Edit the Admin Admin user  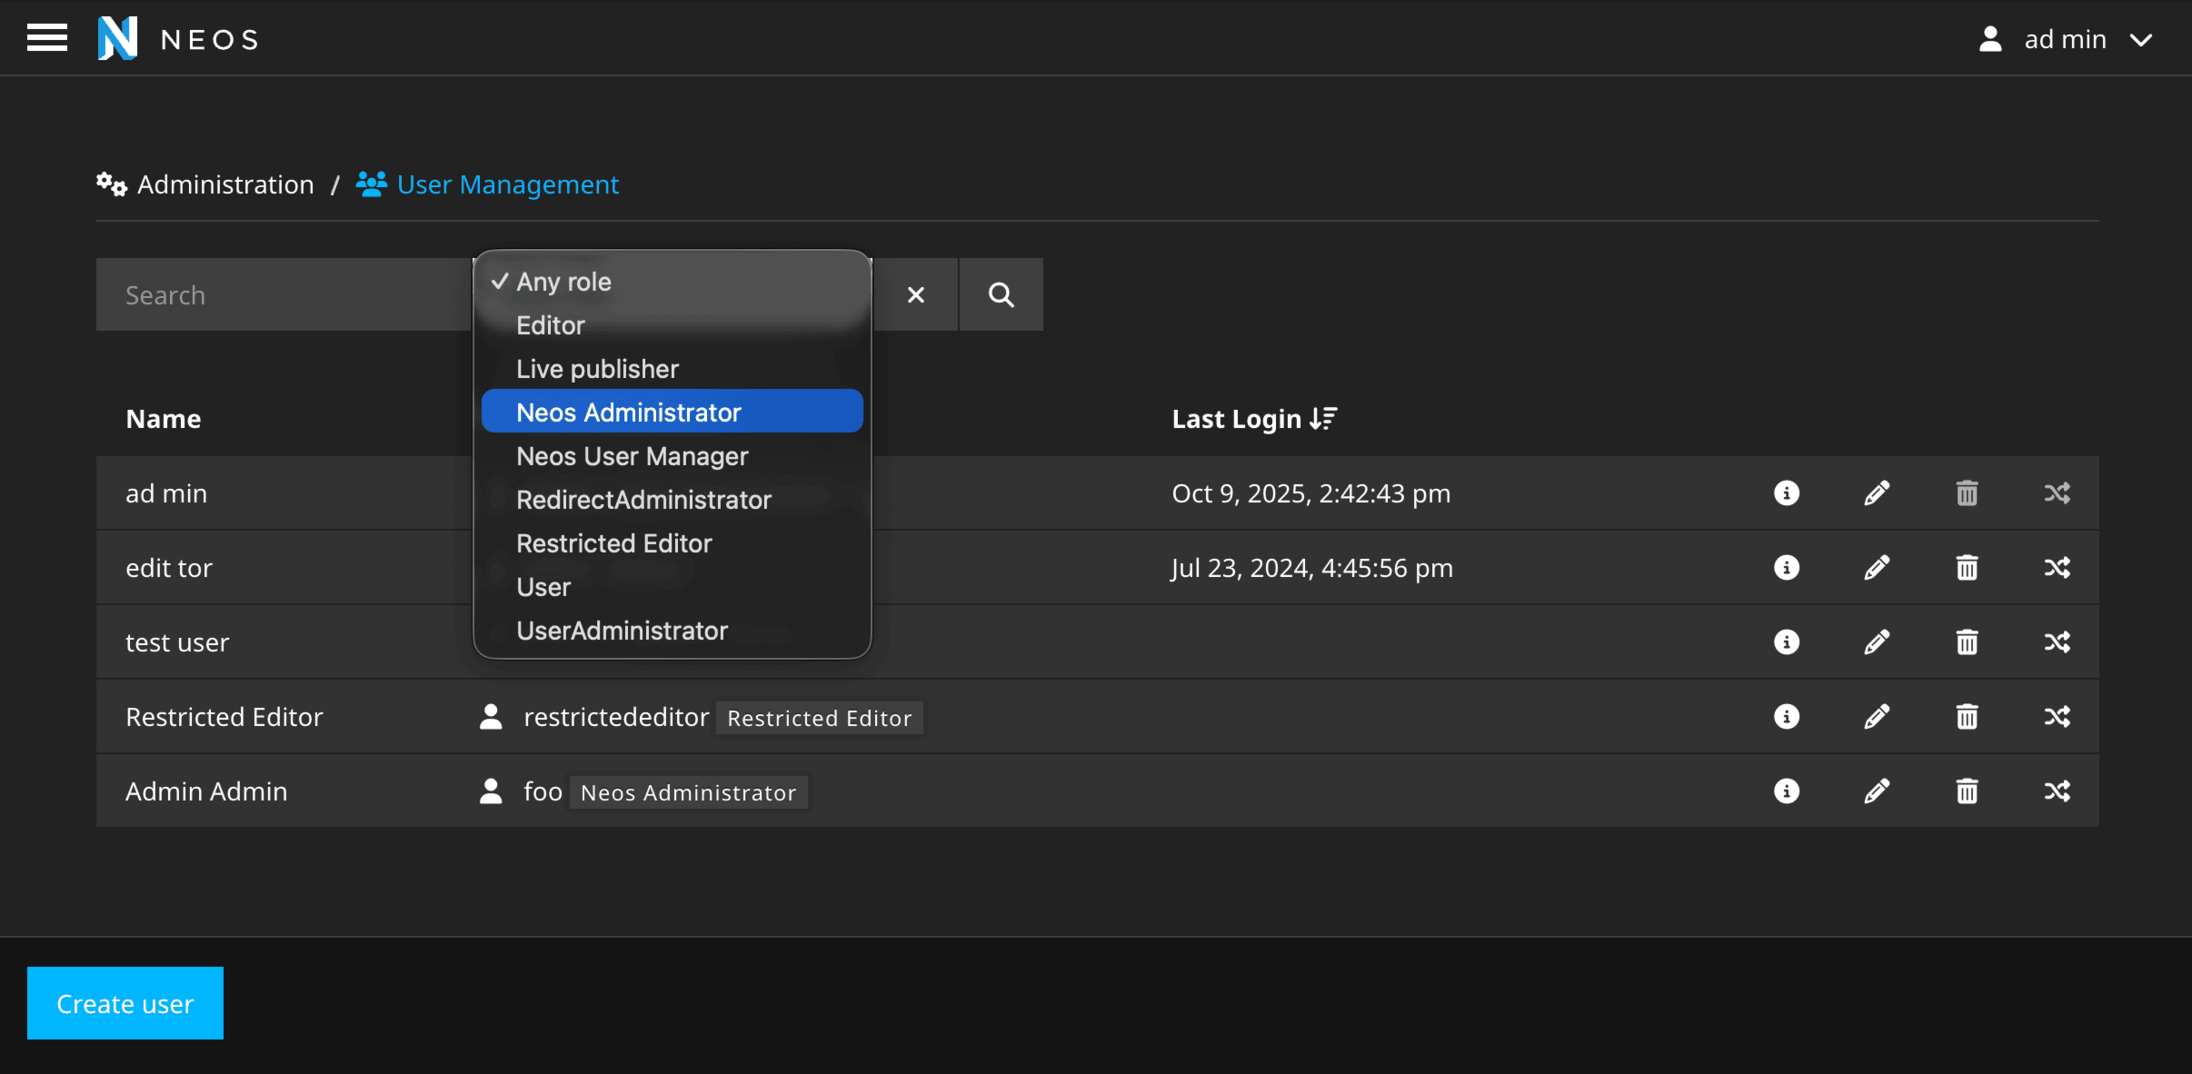(x=1876, y=791)
